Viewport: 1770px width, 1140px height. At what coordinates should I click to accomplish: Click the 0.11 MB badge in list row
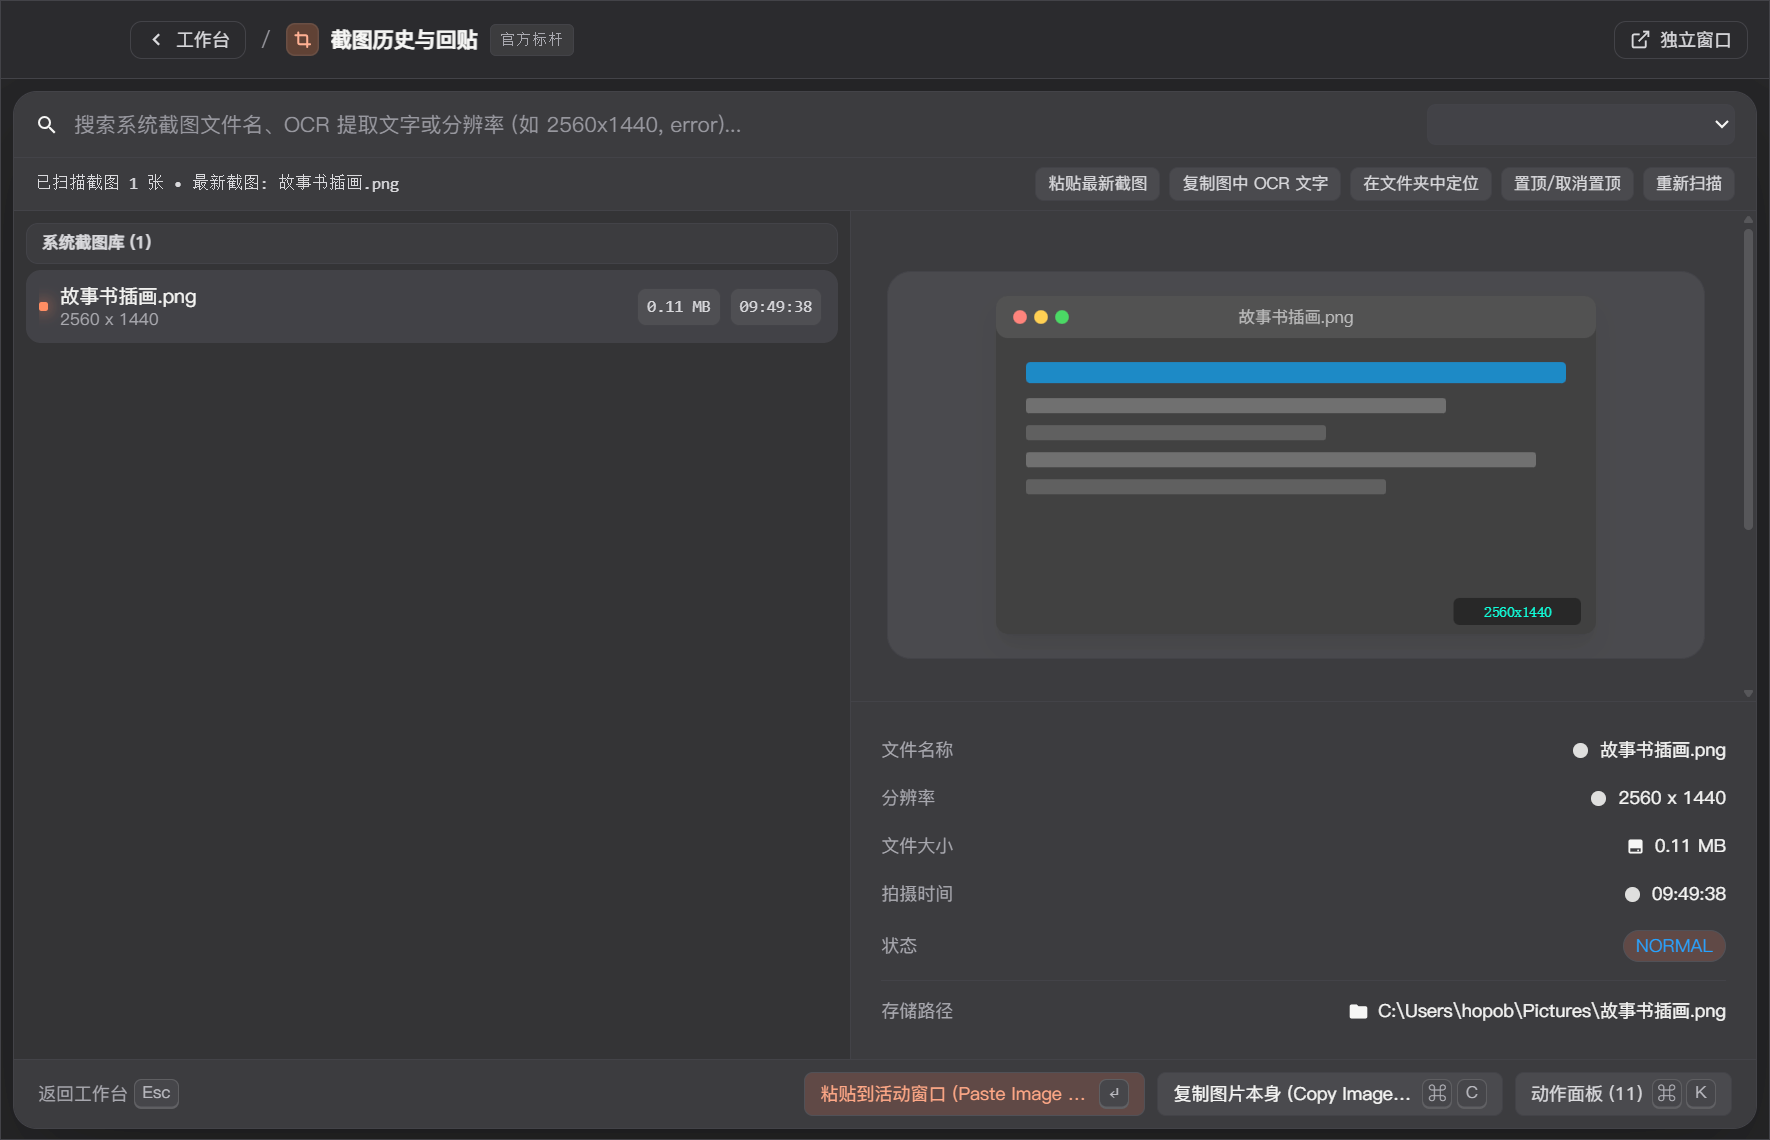(678, 307)
